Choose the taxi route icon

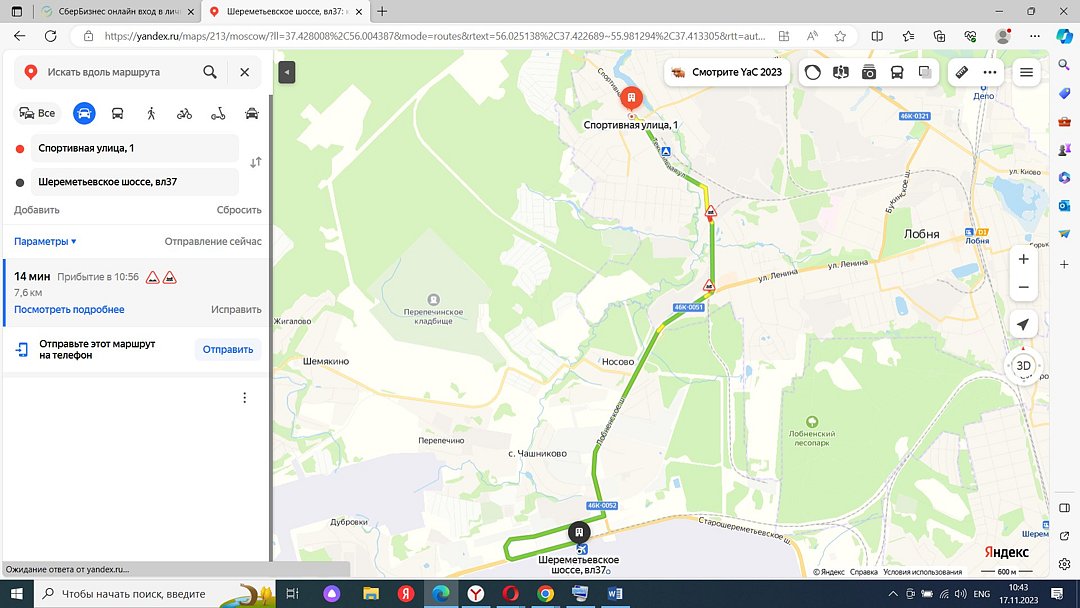point(252,114)
